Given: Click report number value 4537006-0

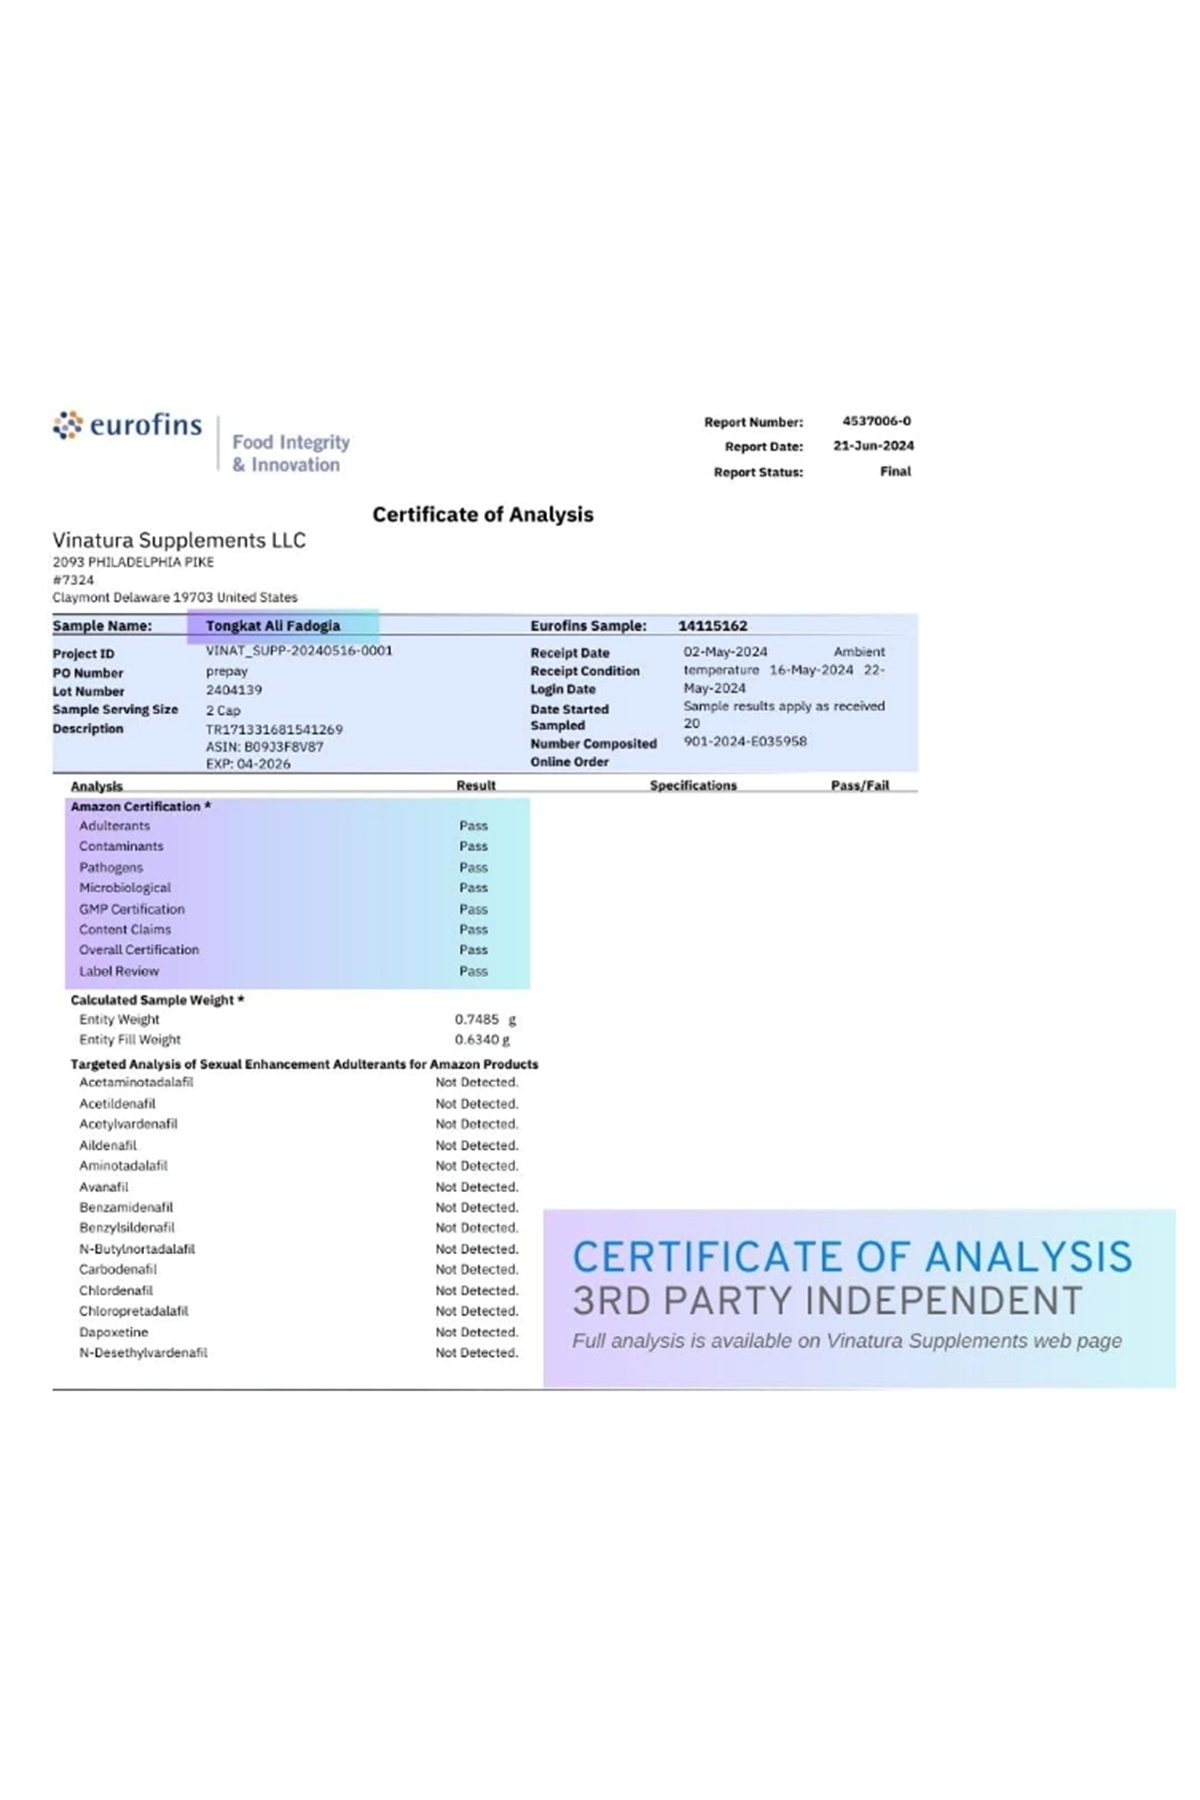Looking at the screenshot, I should tap(876, 421).
